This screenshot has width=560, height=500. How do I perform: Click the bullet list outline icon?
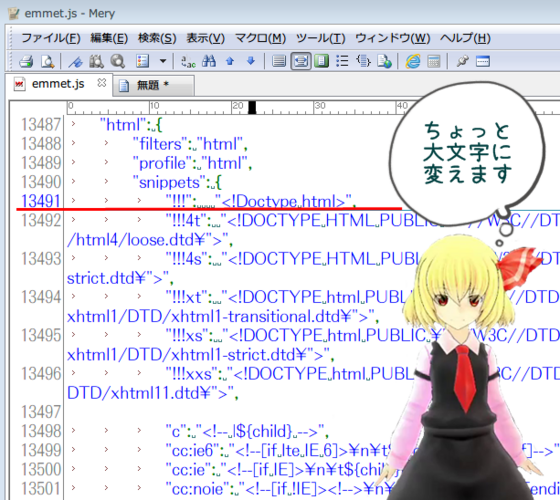(342, 61)
